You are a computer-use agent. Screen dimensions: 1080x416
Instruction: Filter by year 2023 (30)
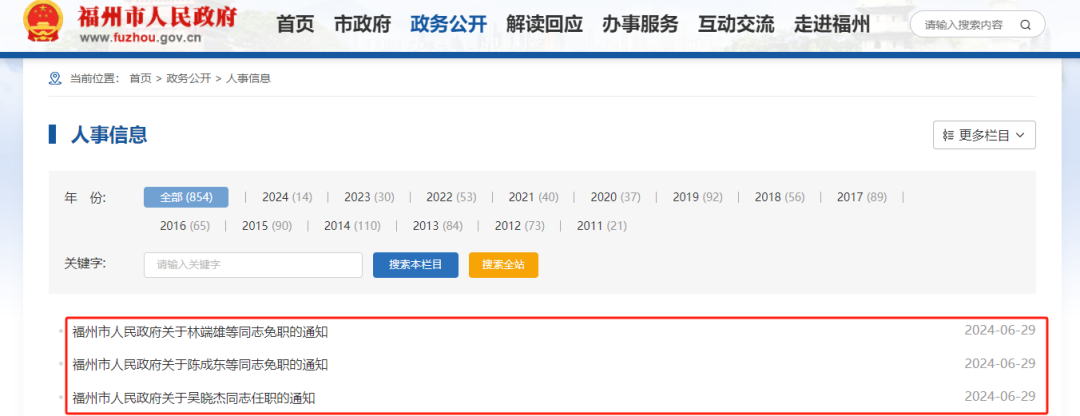[369, 197]
